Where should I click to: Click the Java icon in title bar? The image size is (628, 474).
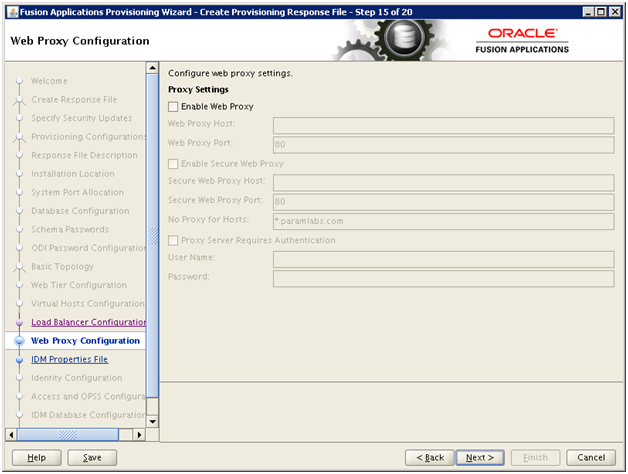[12, 12]
